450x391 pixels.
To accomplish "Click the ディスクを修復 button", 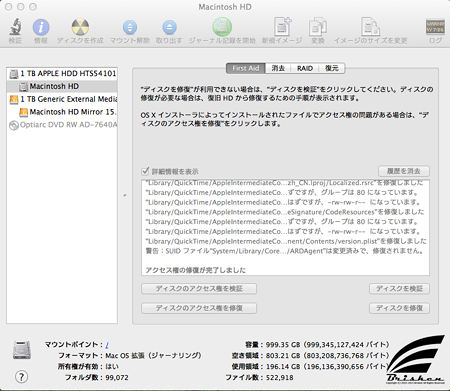I will [x=399, y=308].
